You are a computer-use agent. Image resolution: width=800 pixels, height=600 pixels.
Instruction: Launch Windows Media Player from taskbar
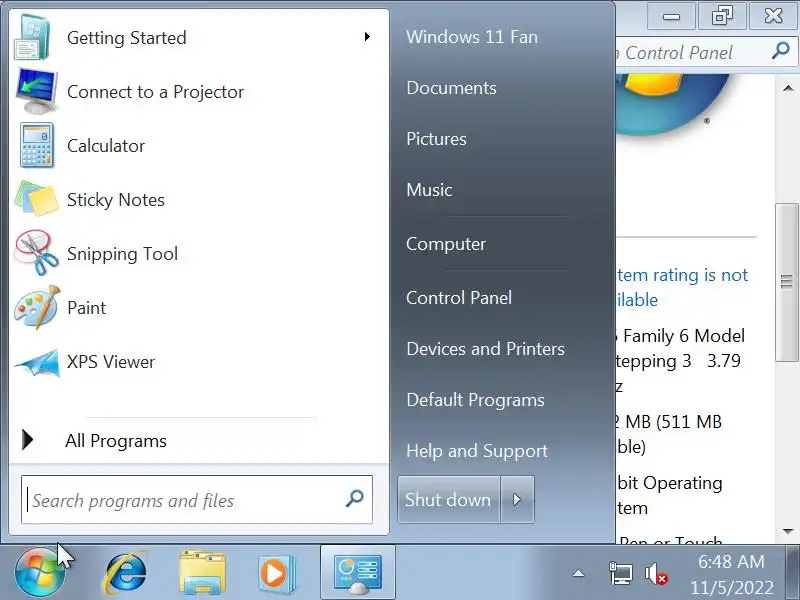click(x=277, y=572)
